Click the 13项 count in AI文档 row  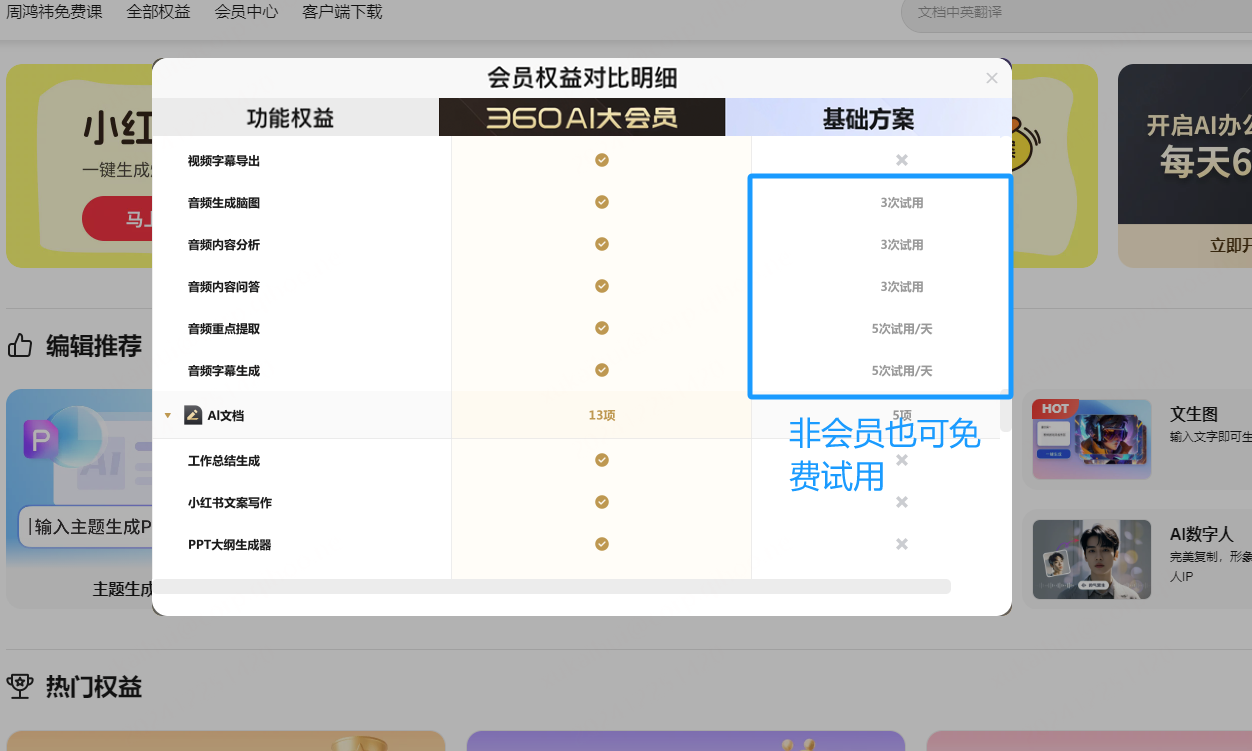[x=602, y=415]
